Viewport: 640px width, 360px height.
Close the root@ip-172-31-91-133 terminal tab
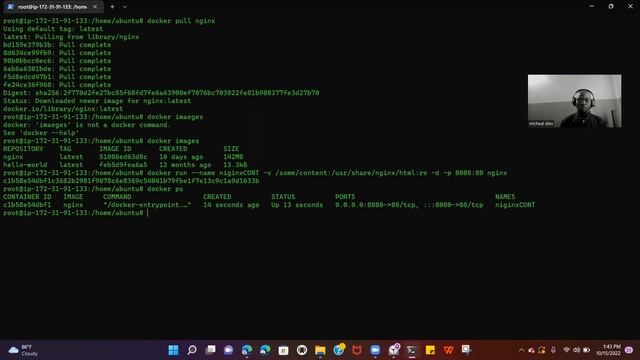[x=95, y=7]
